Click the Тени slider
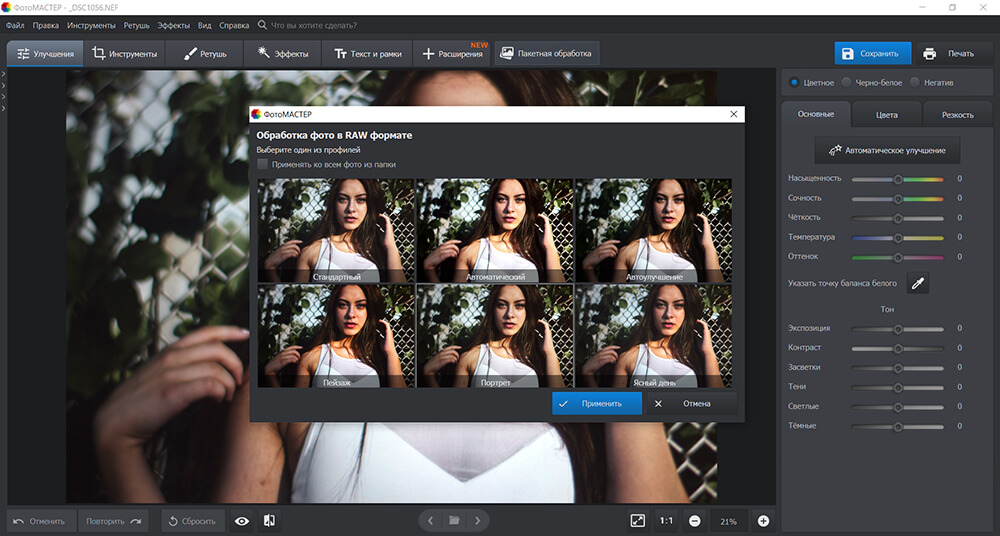The image size is (1000, 536). click(897, 387)
